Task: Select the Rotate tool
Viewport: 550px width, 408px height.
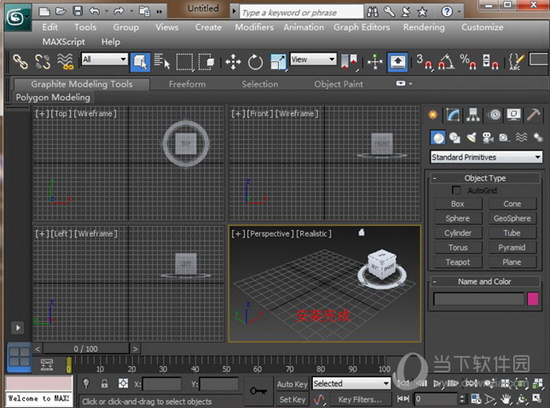Action: tap(255, 62)
